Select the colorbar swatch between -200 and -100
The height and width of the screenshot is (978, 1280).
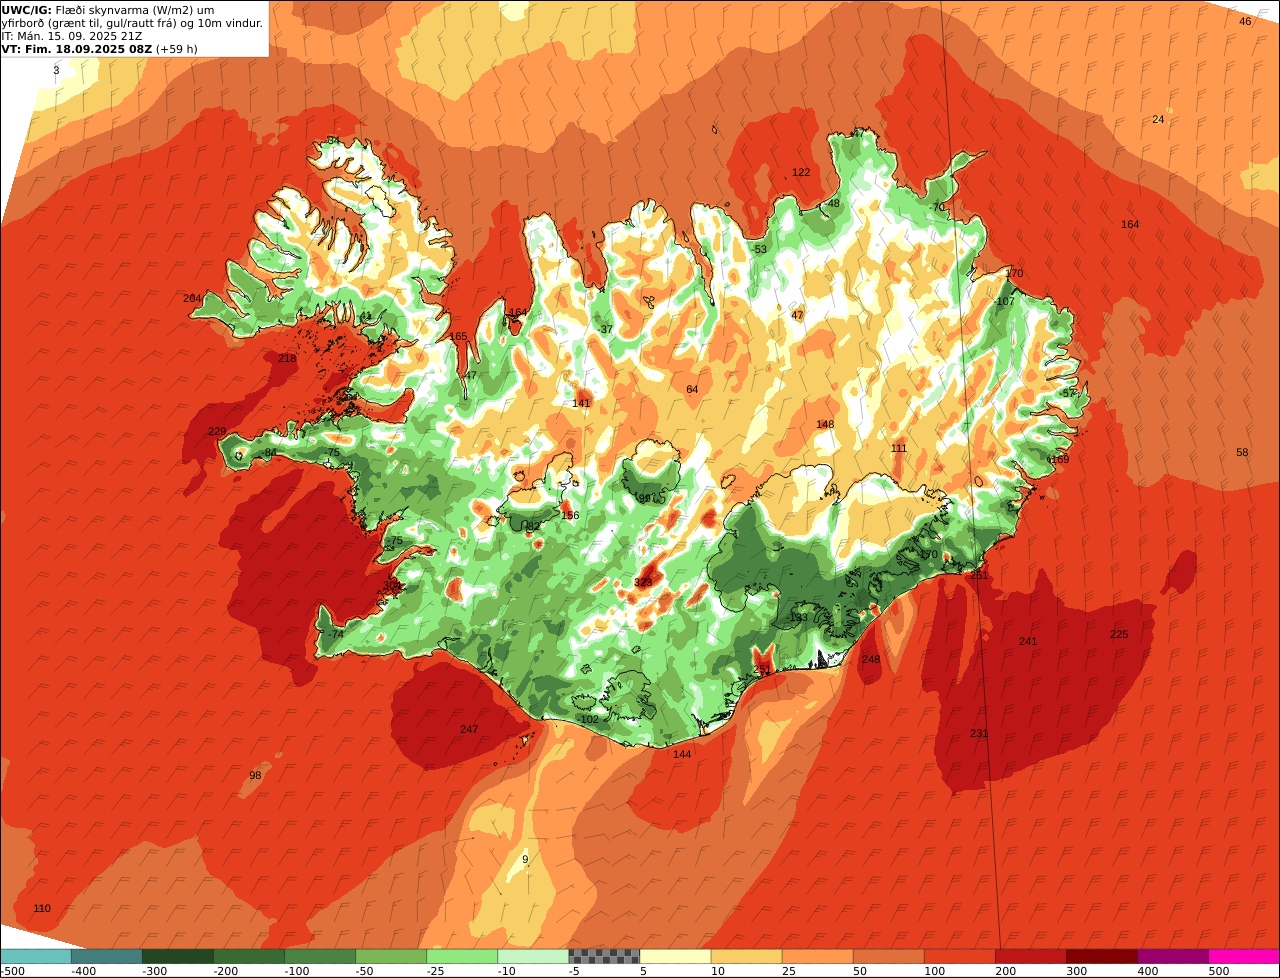[249, 956]
